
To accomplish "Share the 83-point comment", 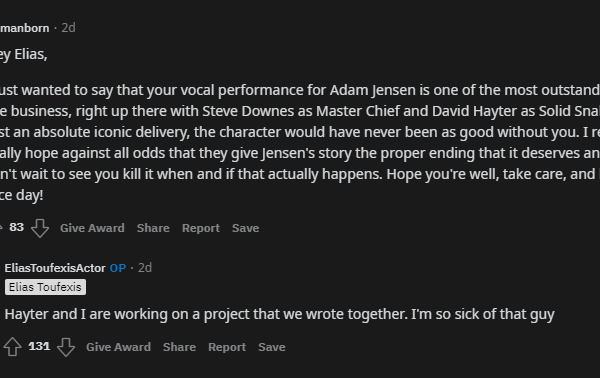I will 153,228.
